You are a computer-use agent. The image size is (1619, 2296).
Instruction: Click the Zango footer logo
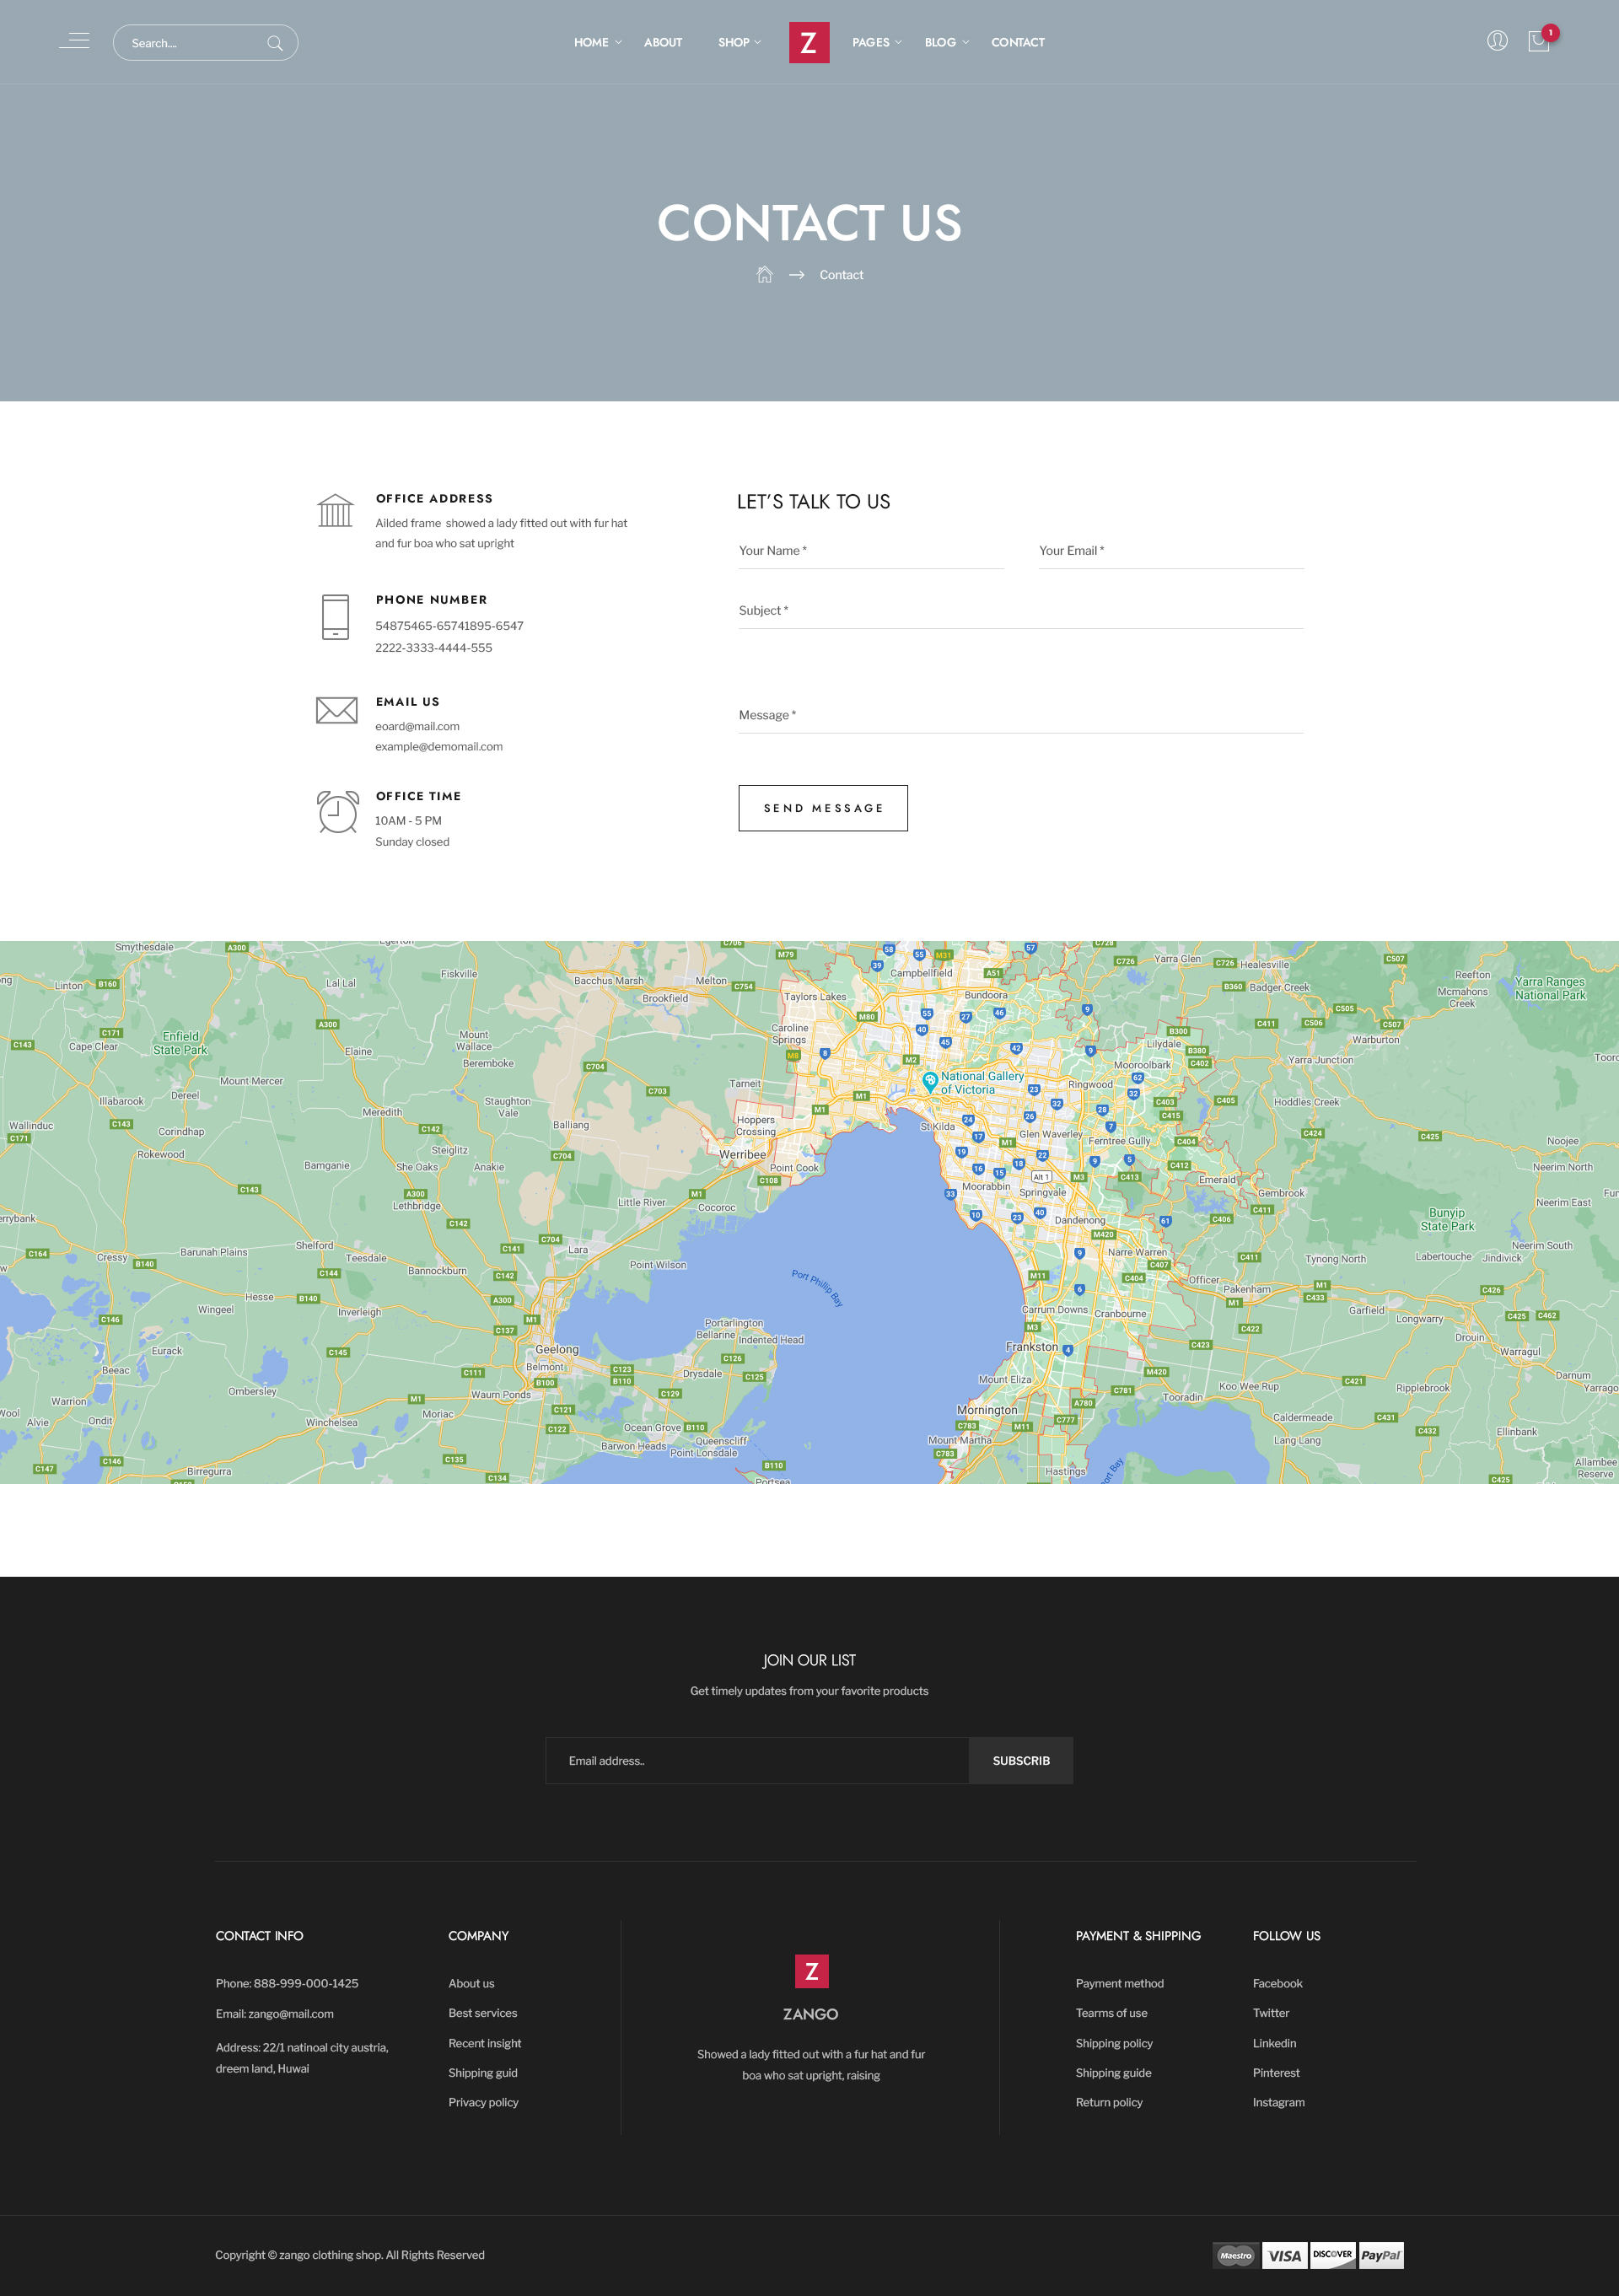coord(811,1971)
